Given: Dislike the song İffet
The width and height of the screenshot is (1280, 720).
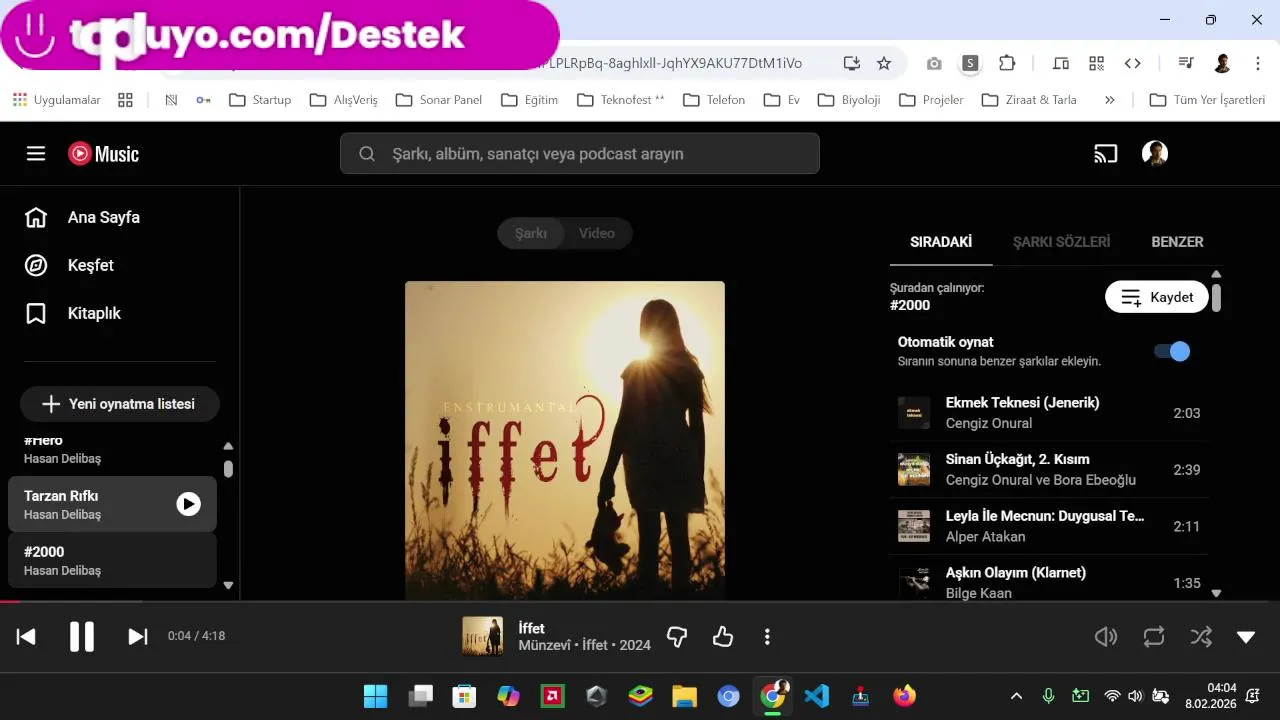Looking at the screenshot, I should (677, 637).
